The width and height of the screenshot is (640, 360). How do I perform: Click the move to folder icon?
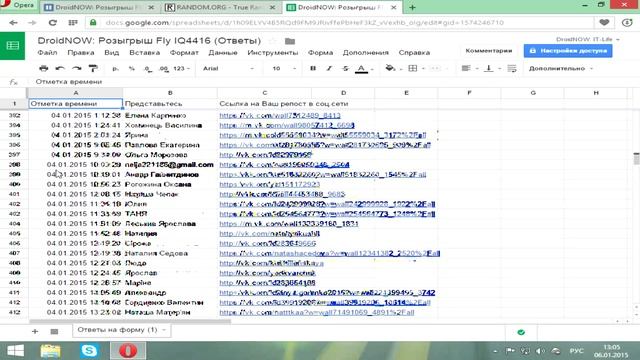tap(290, 41)
